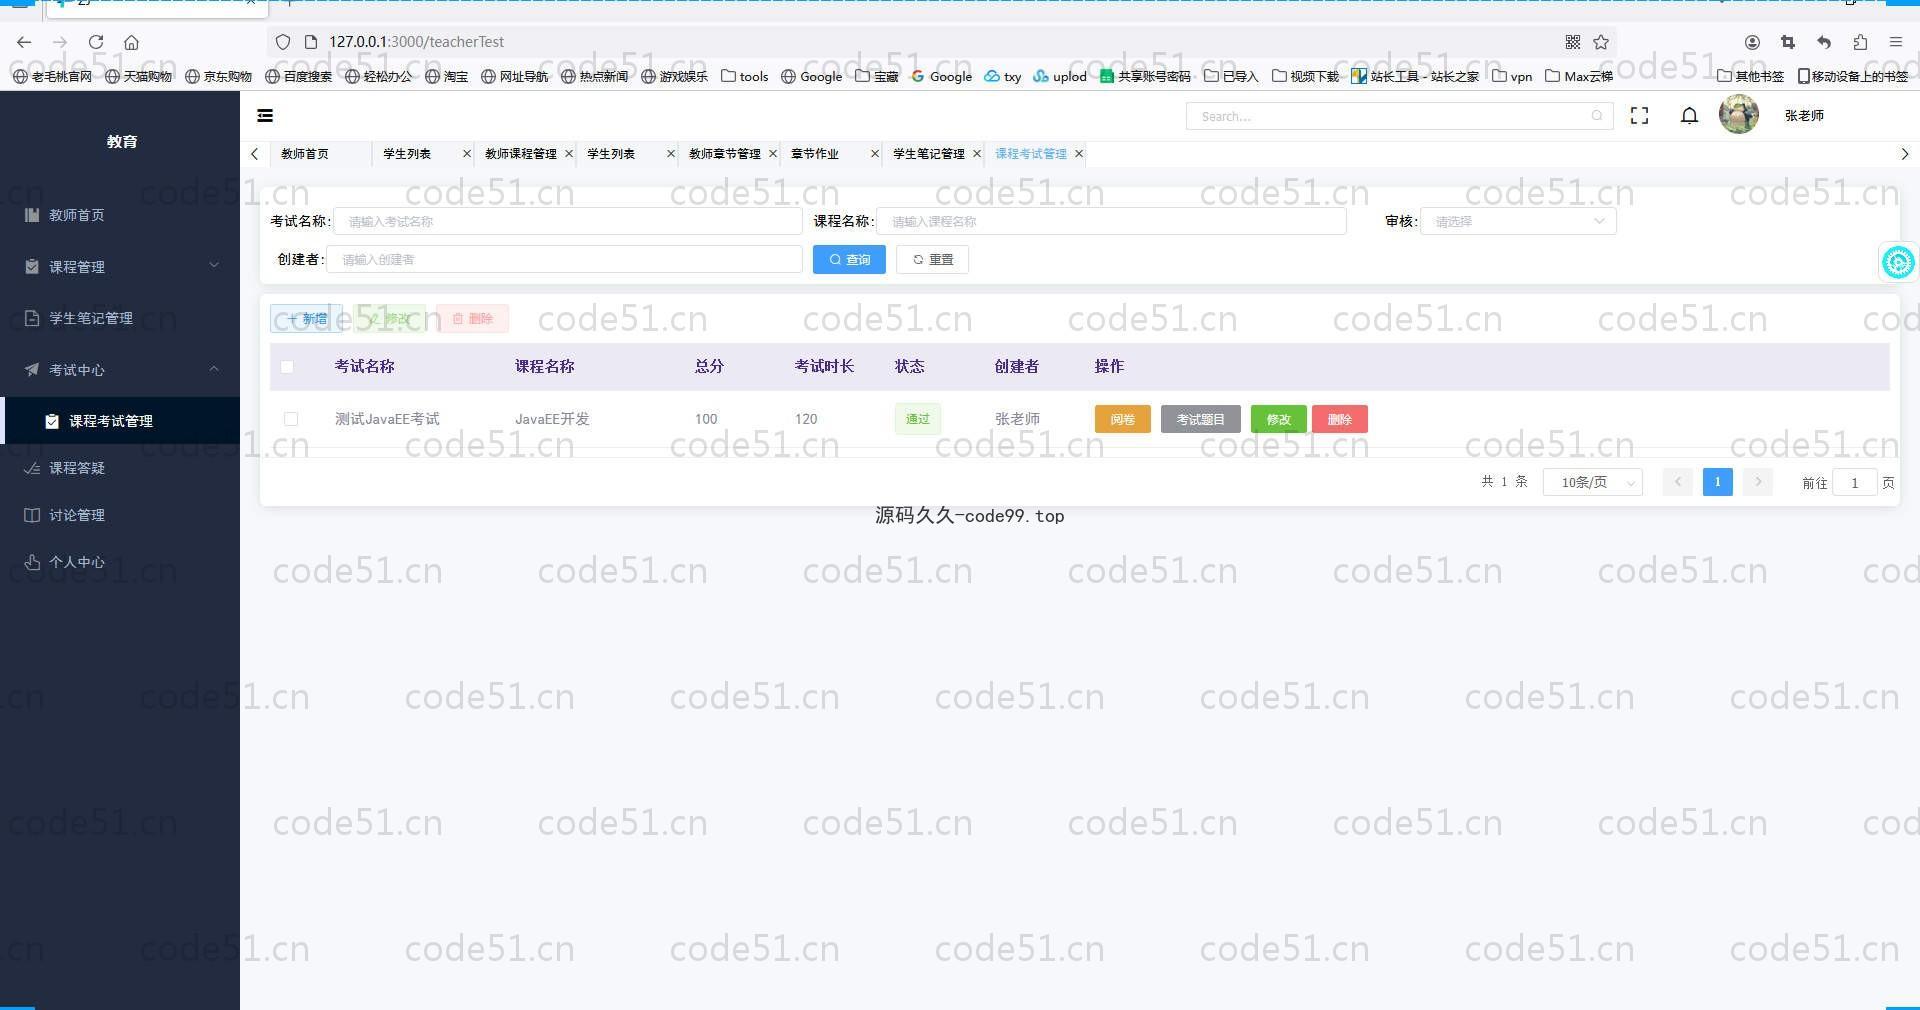Open the browser extensions icon
This screenshot has height=1010, width=1920.
(1860, 42)
